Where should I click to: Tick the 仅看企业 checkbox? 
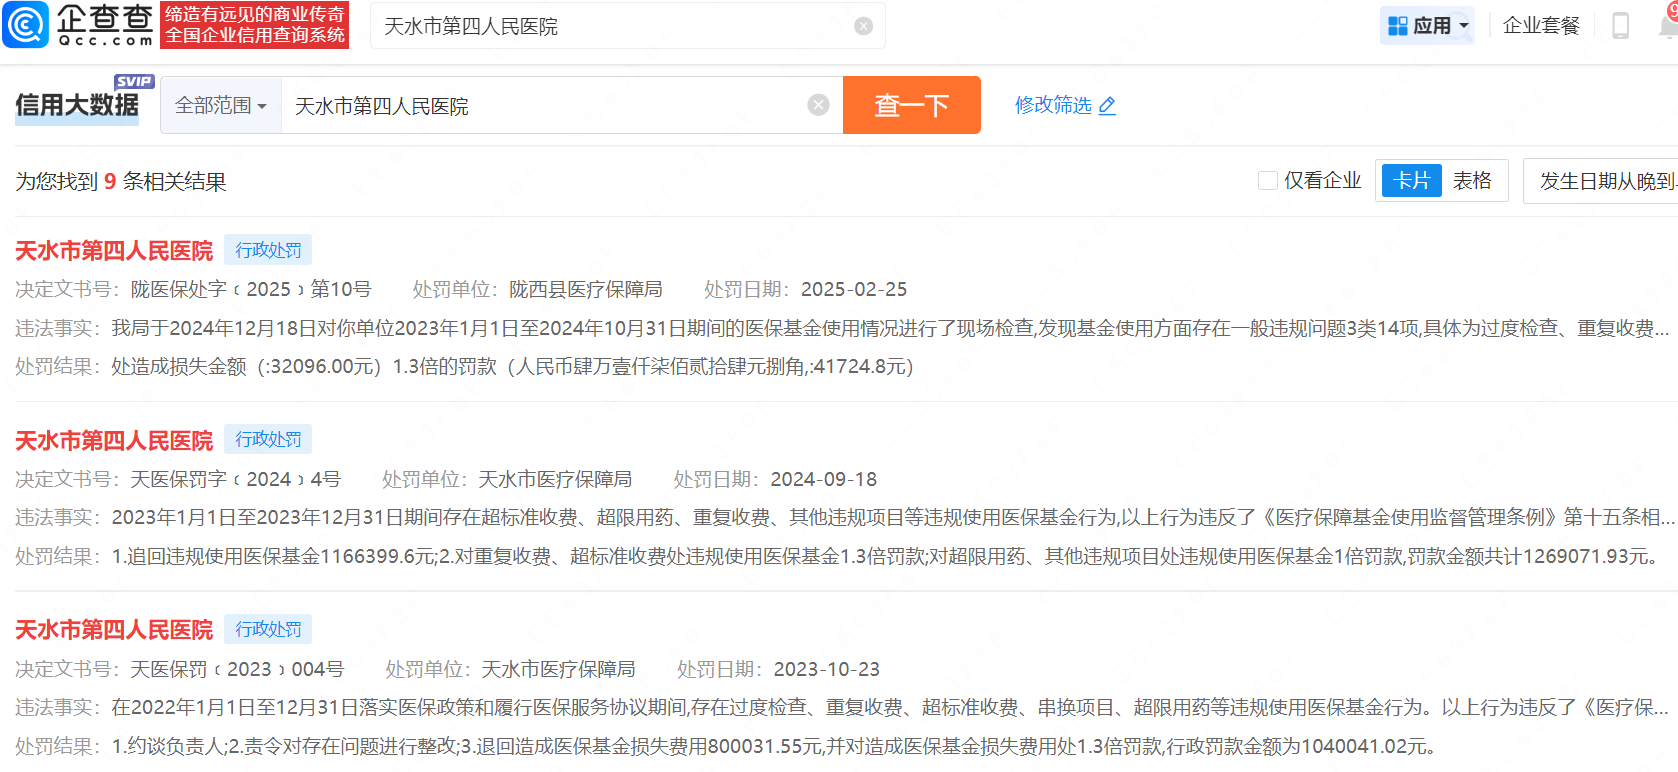[x=1267, y=181]
